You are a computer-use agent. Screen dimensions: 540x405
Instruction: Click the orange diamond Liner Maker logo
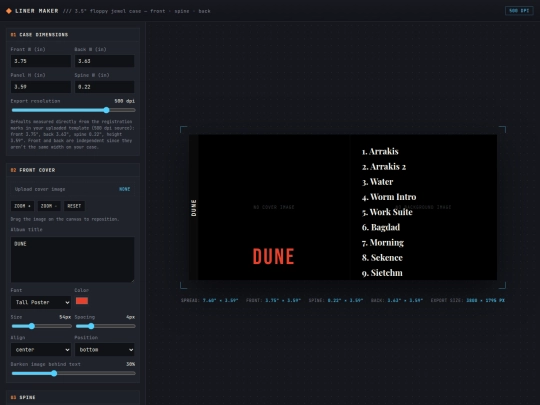(x=9, y=11)
